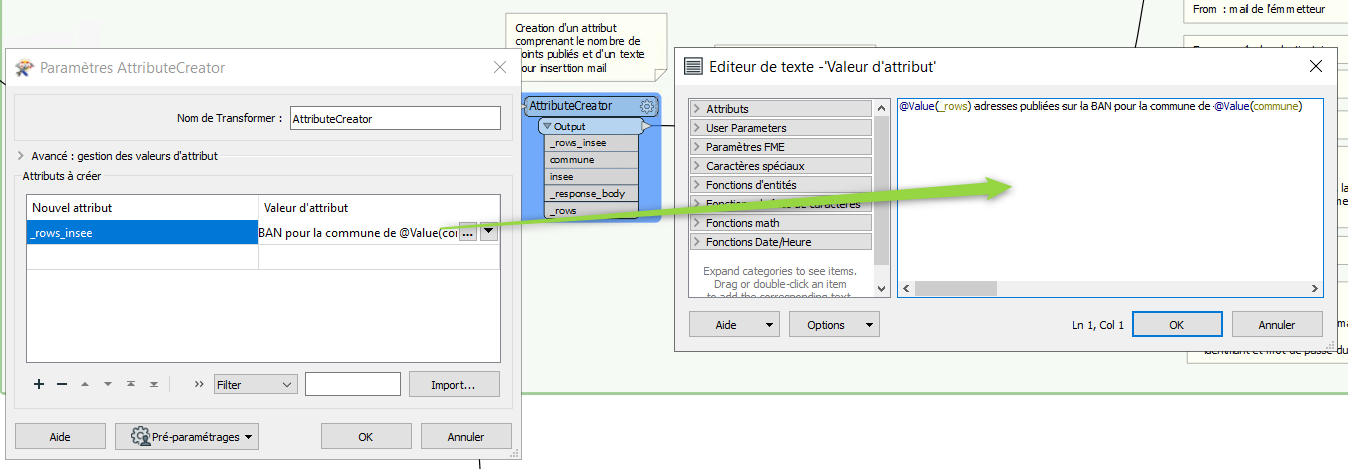Open the Options dropdown in text editor
1348x469 pixels.
tap(834, 325)
